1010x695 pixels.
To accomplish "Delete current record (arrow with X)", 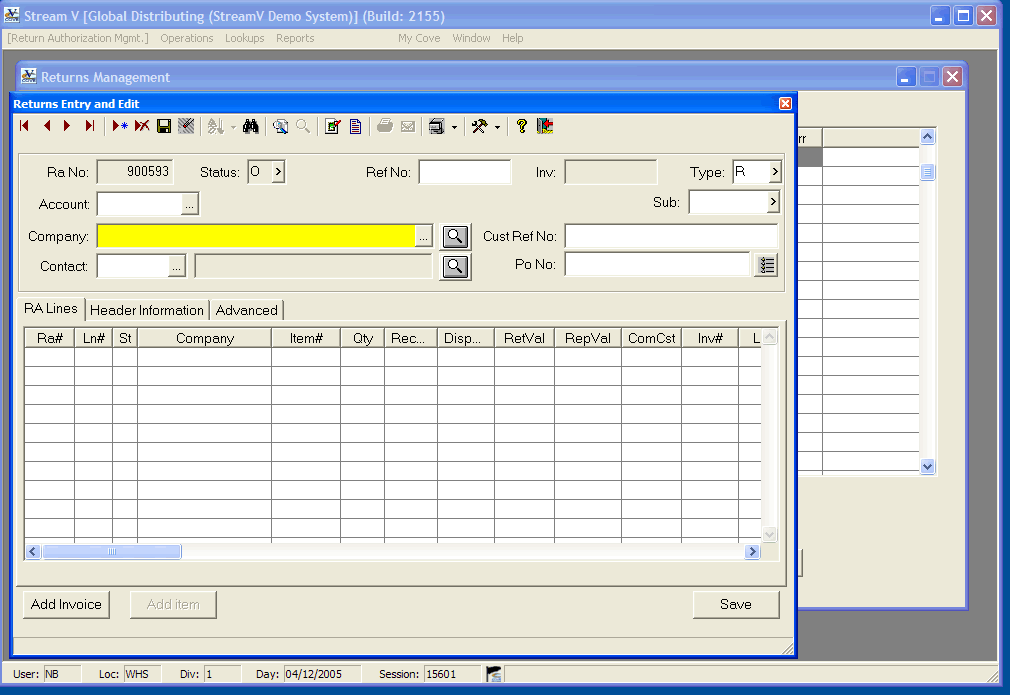I will click(x=142, y=126).
